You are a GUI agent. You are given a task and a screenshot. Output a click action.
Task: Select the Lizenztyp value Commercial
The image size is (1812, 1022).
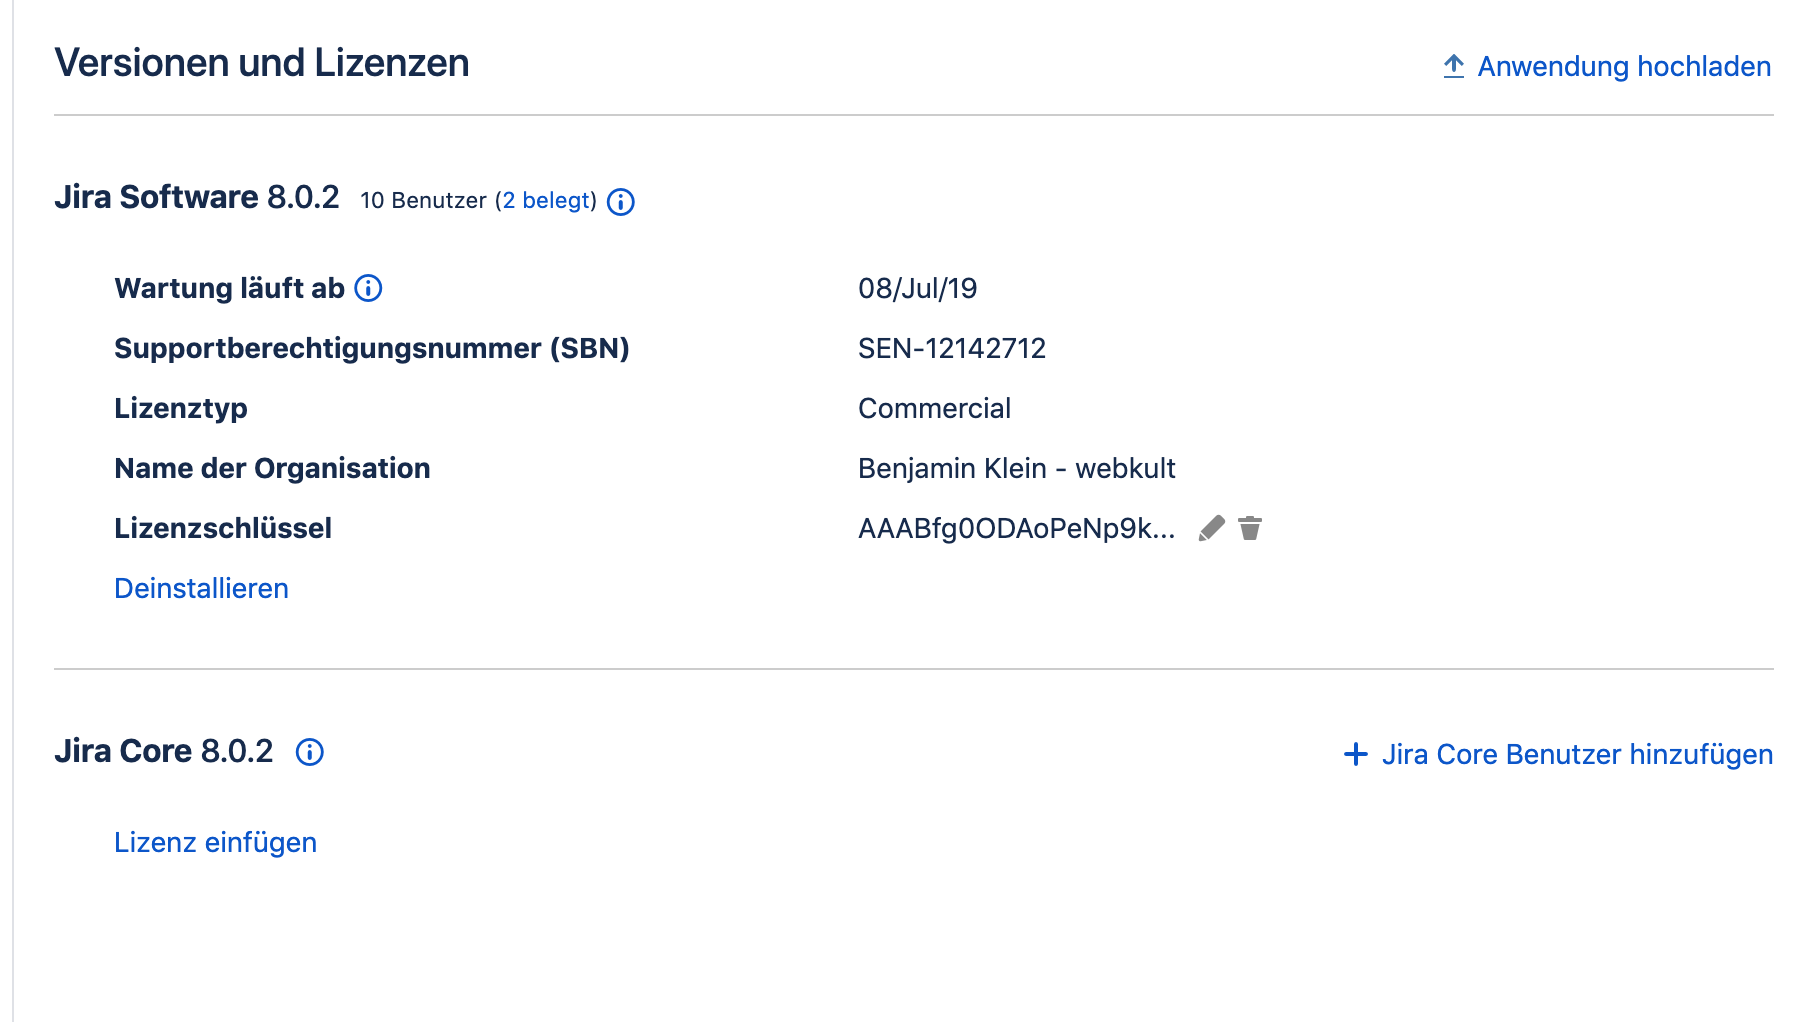click(934, 408)
